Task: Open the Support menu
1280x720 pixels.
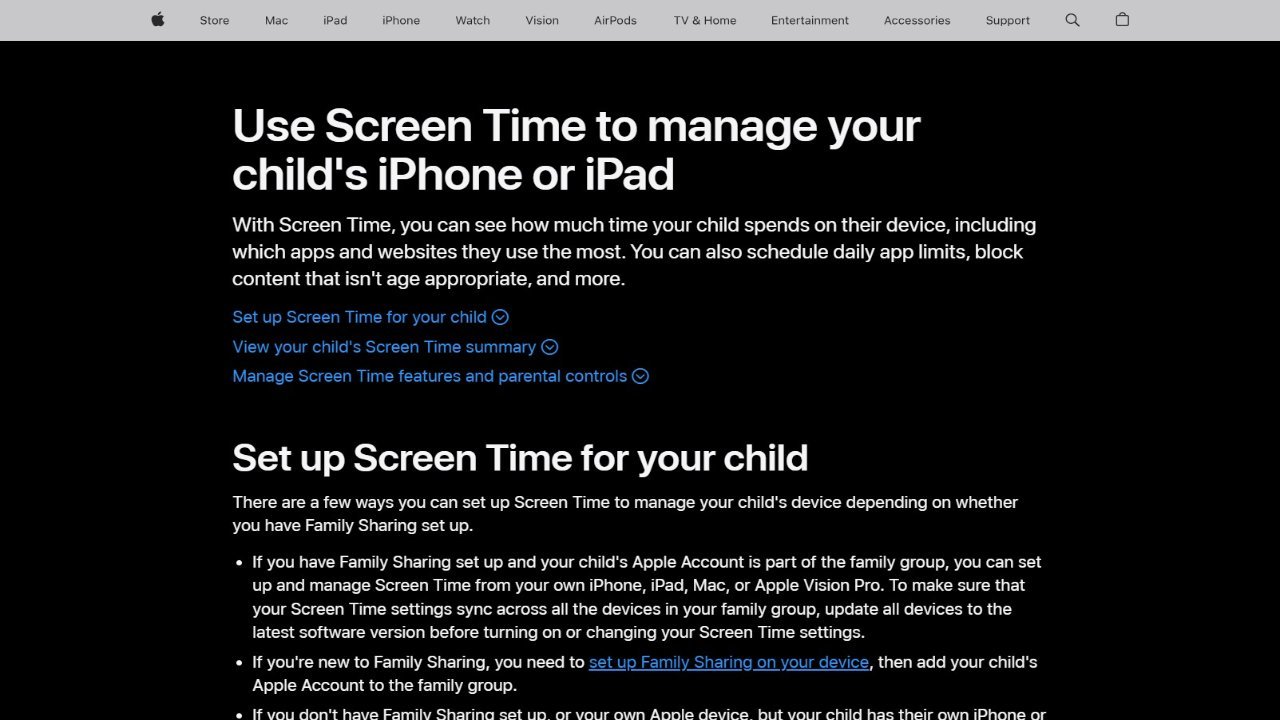Action: tap(1008, 20)
